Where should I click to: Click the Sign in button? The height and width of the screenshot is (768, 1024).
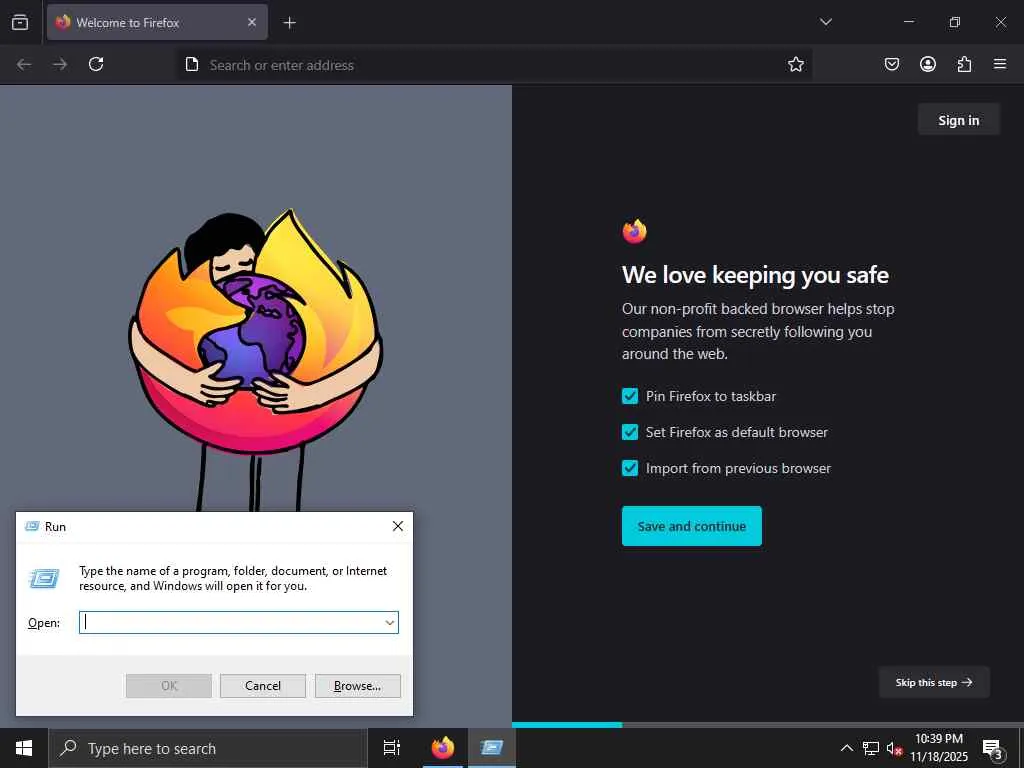(958, 120)
